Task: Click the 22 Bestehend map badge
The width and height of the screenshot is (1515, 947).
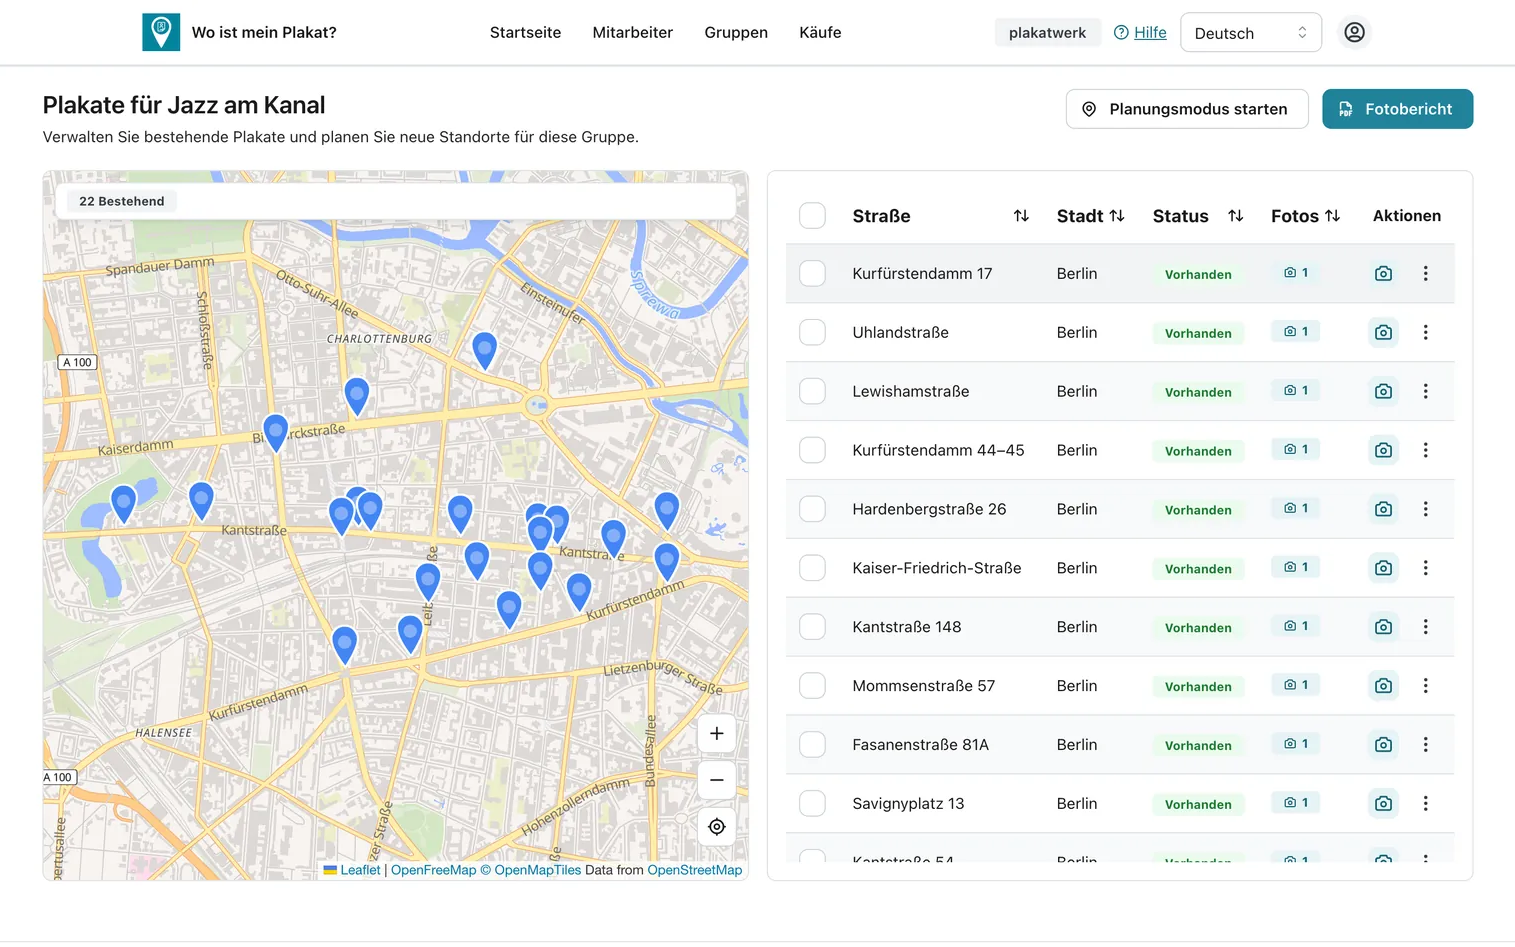Action: tap(122, 201)
